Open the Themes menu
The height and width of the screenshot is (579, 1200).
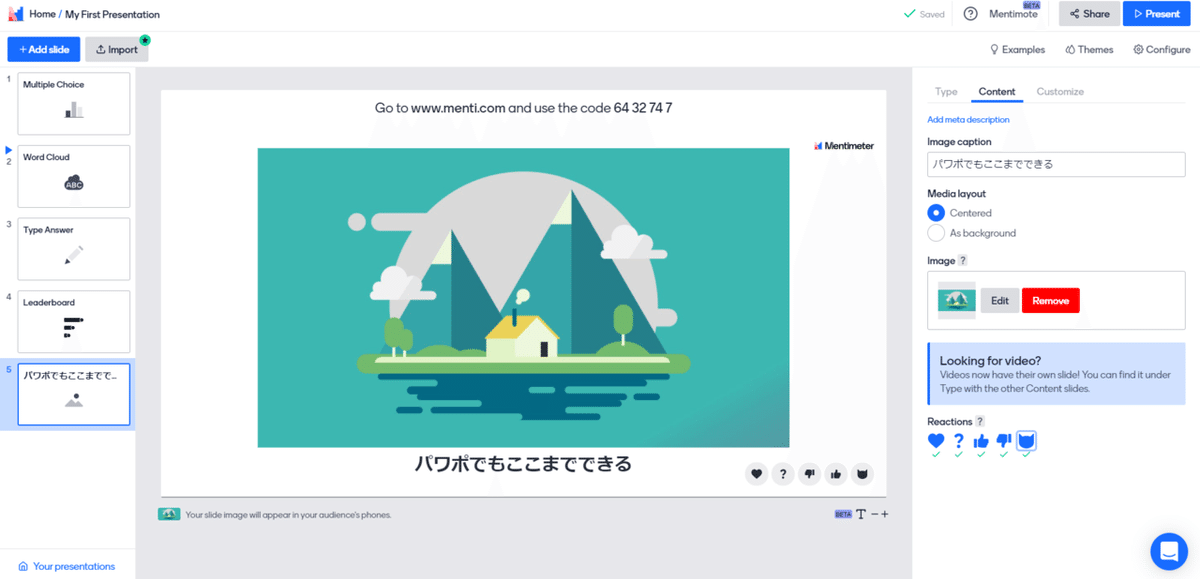click(x=1089, y=49)
